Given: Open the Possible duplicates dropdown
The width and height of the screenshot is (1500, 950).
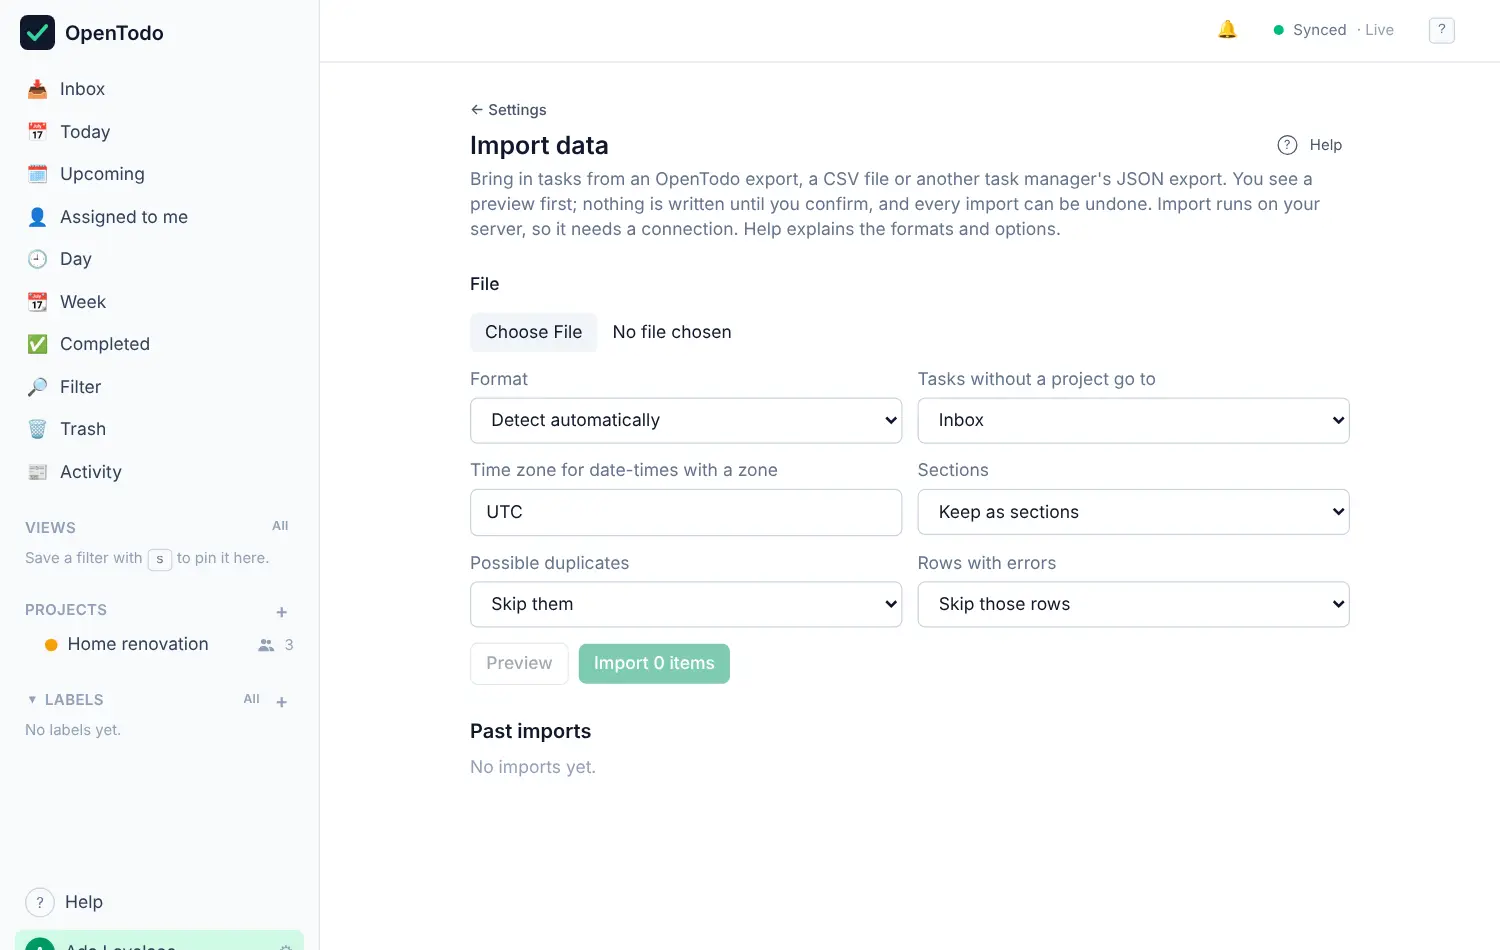Looking at the screenshot, I should tap(686, 604).
